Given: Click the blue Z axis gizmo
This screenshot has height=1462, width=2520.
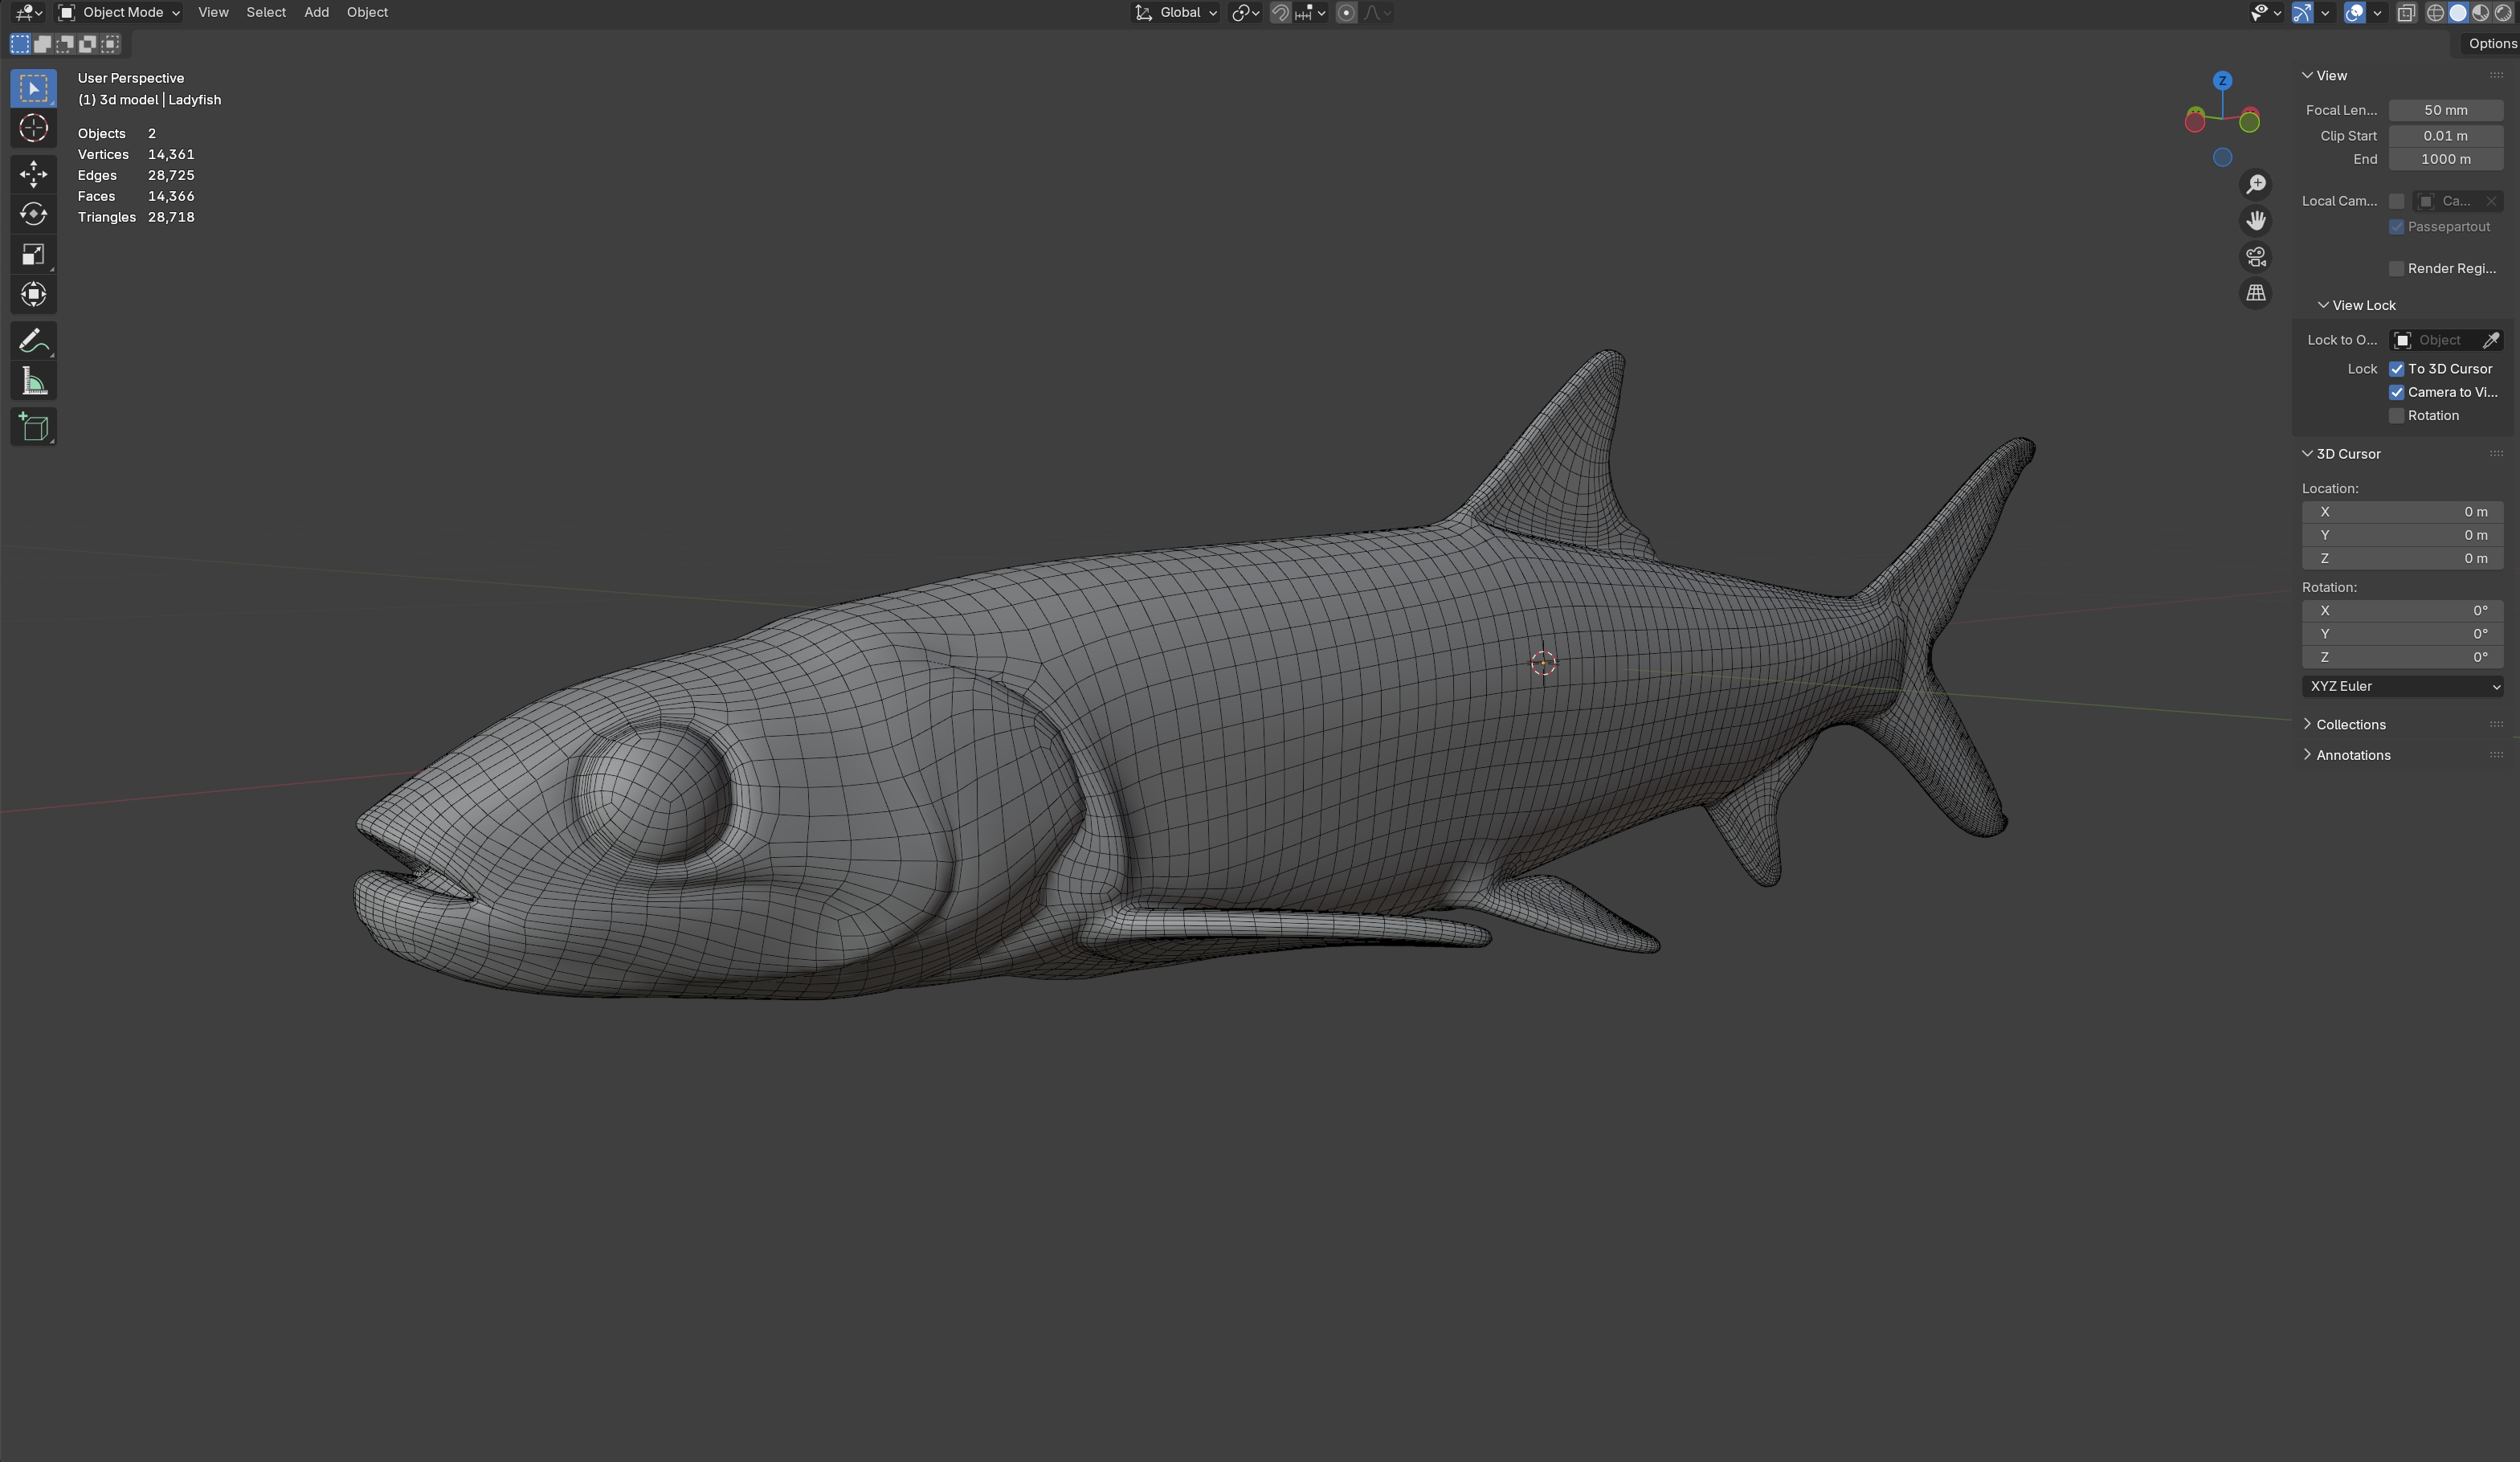Looking at the screenshot, I should [2222, 80].
